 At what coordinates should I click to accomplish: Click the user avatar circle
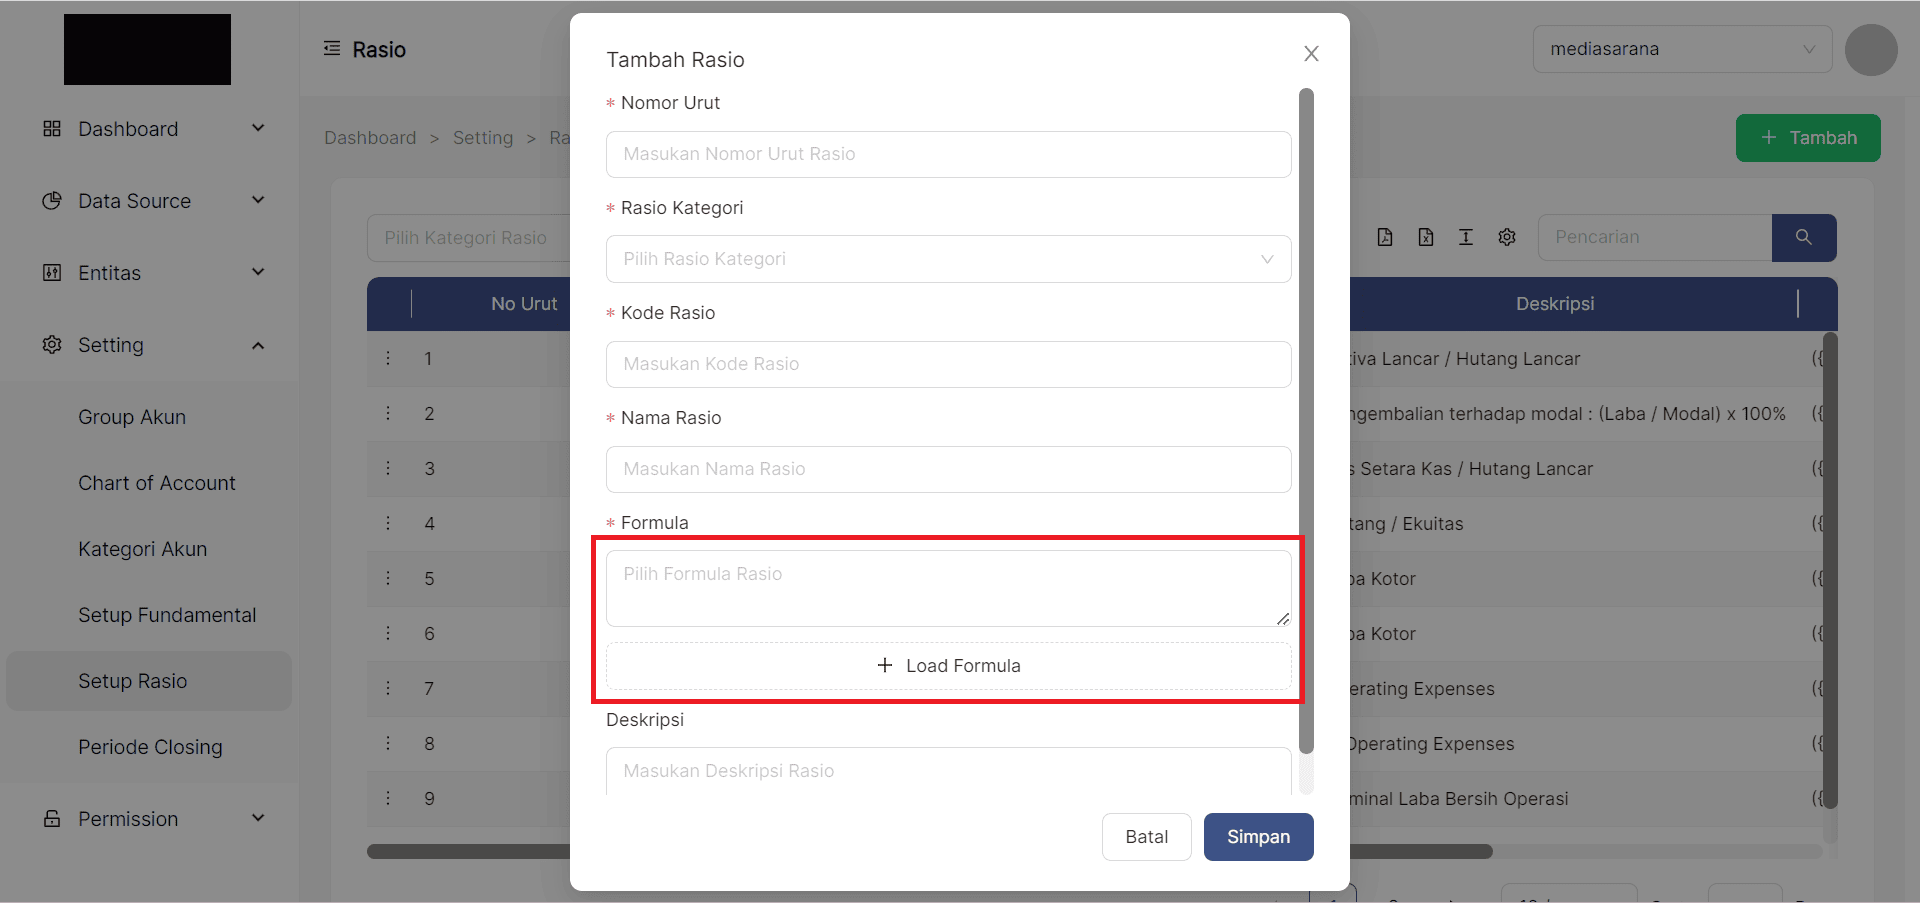pyautogui.click(x=1871, y=50)
